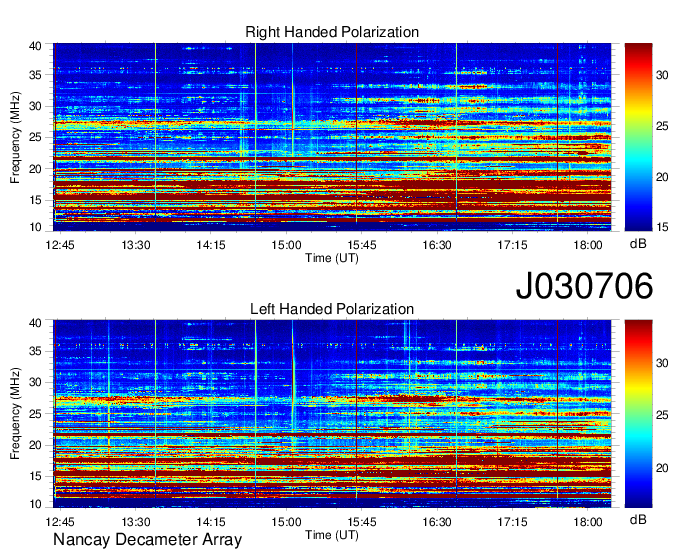Click the 18:00 time tick on left-handed plot

(x=588, y=522)
